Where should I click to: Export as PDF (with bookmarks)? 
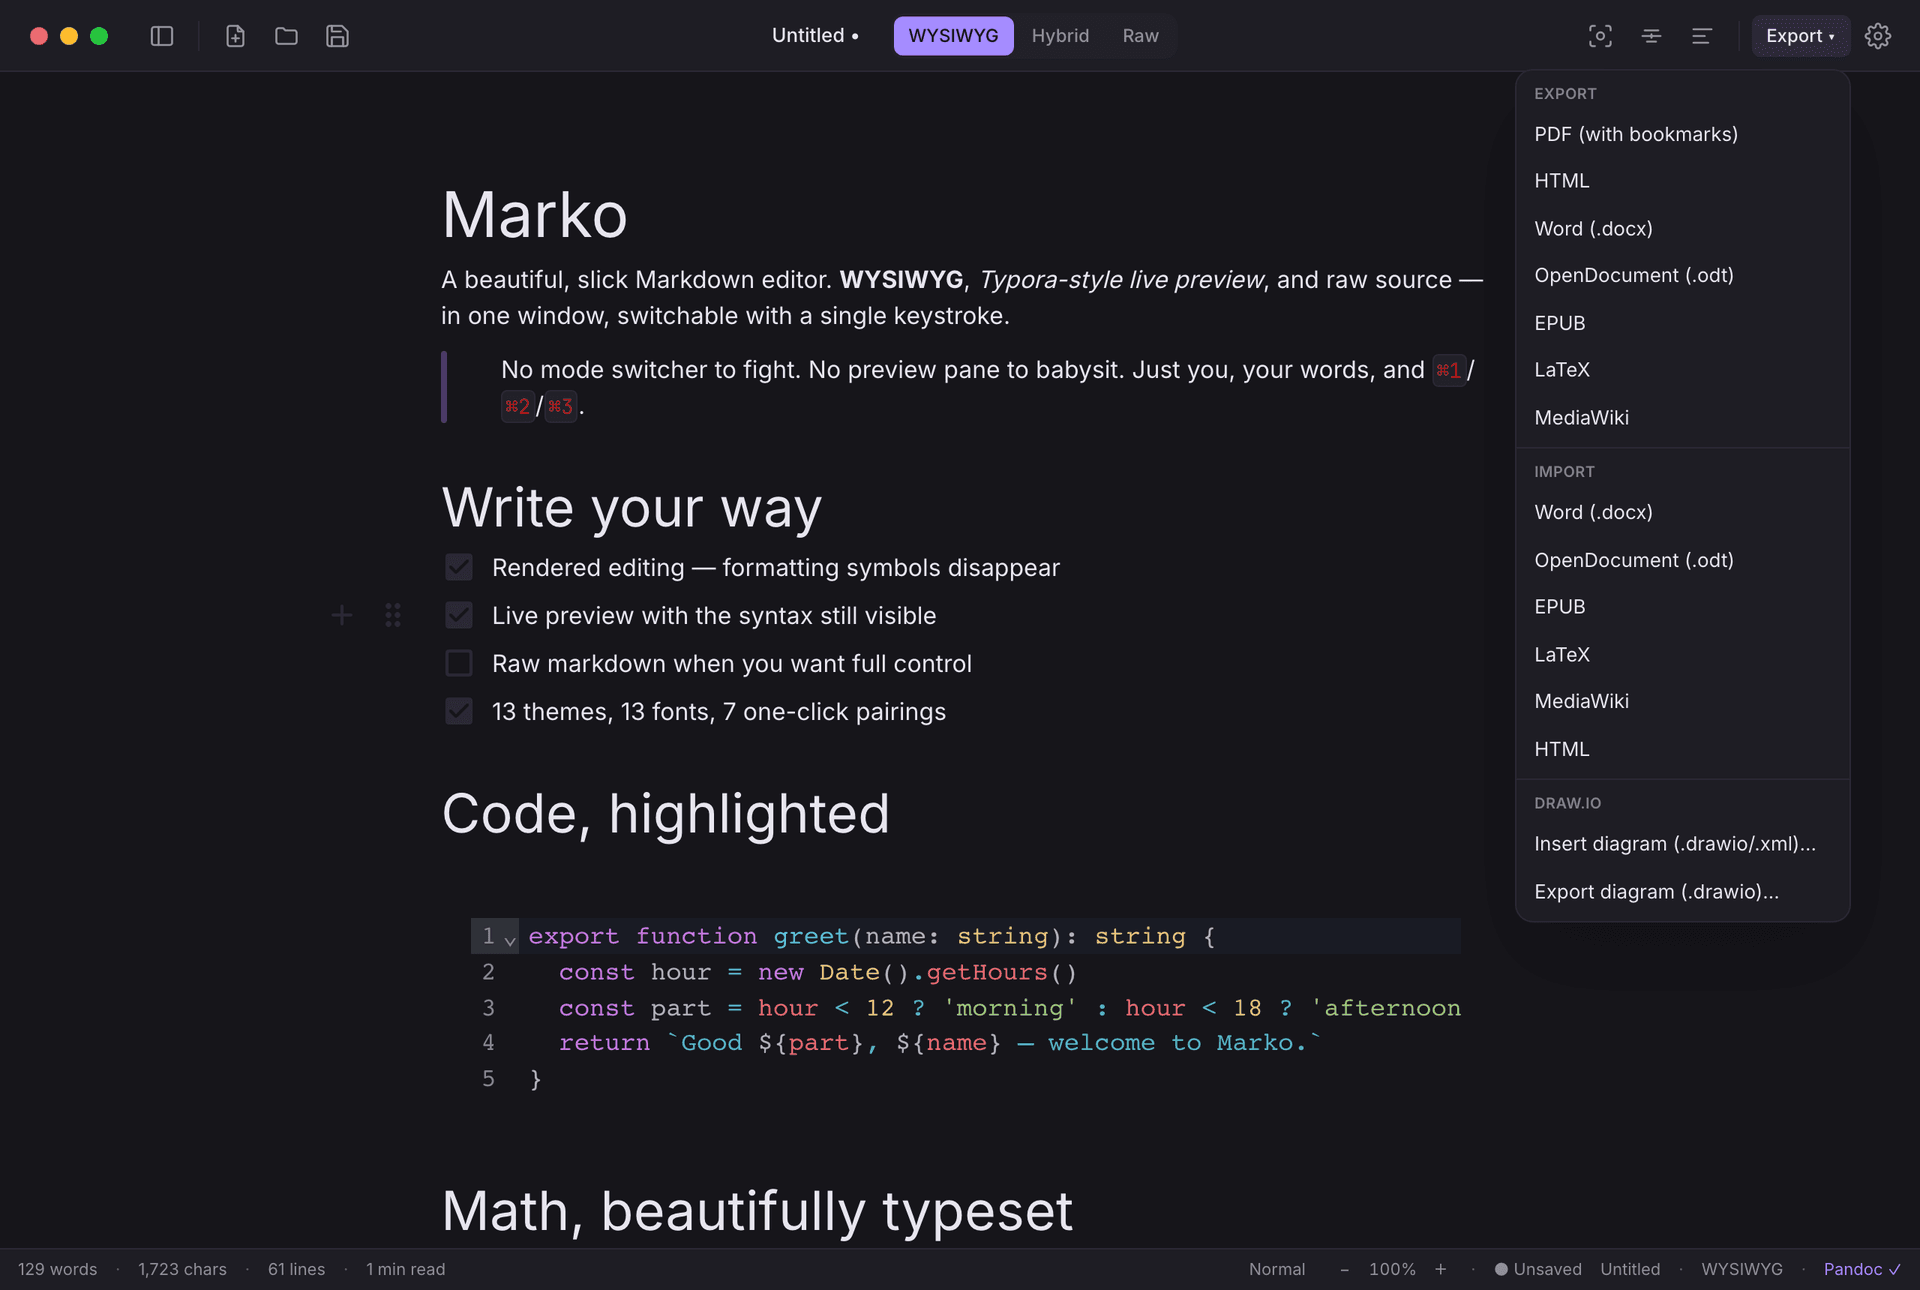1682,134
